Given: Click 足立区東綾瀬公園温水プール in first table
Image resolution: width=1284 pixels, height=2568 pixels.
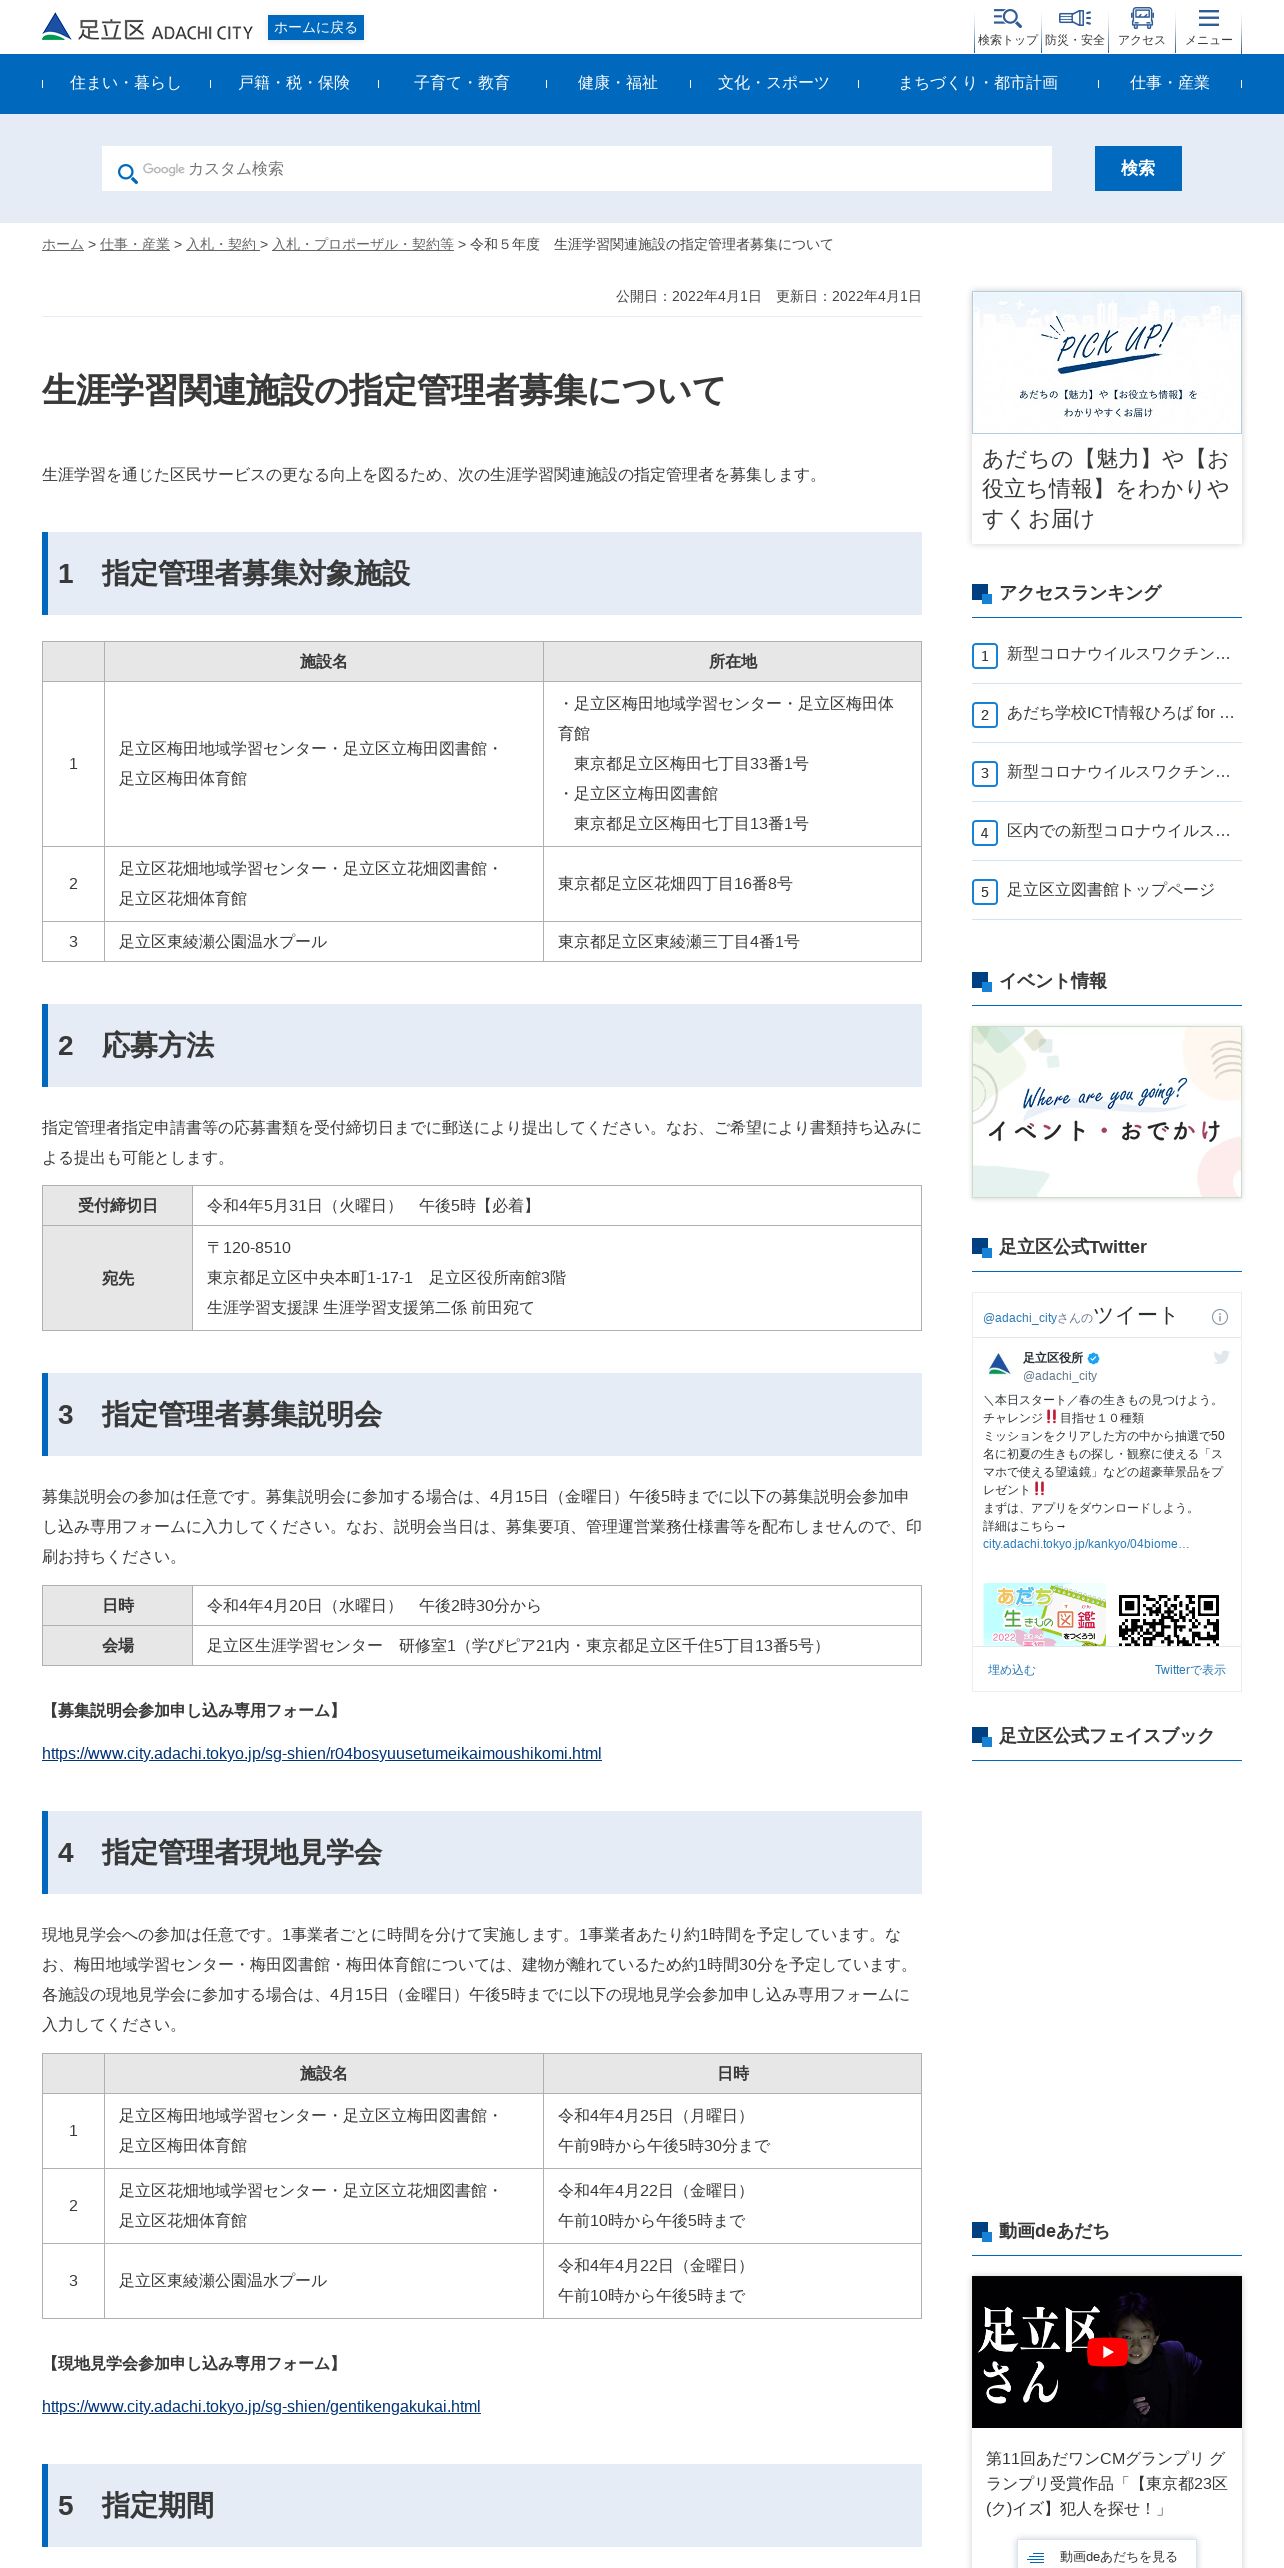Looking at the screenshot, I should coord(223,942).
